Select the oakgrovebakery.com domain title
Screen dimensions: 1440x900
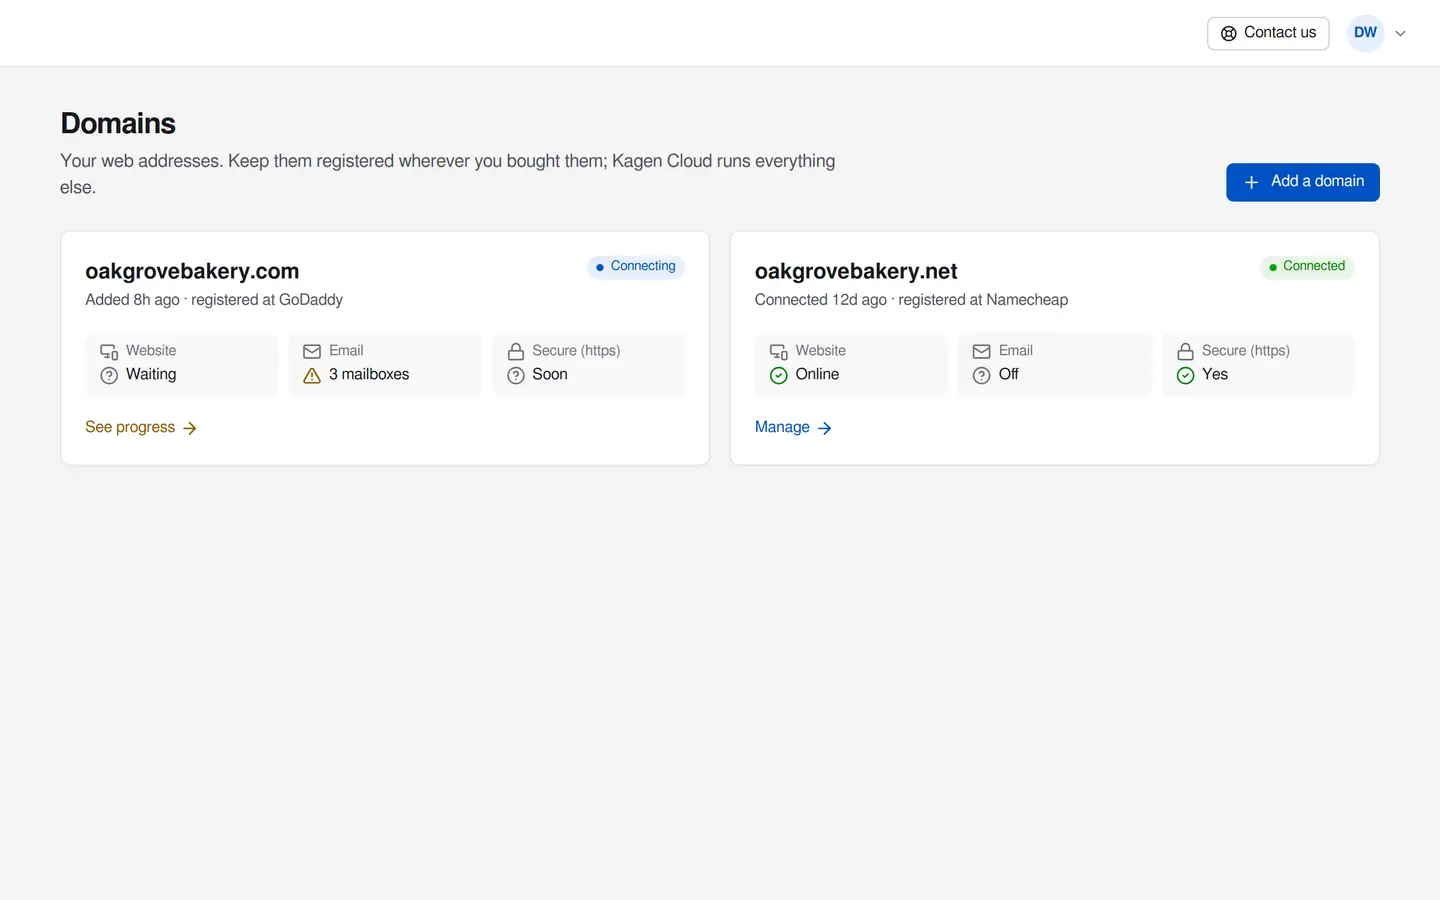tap(192, 271)
